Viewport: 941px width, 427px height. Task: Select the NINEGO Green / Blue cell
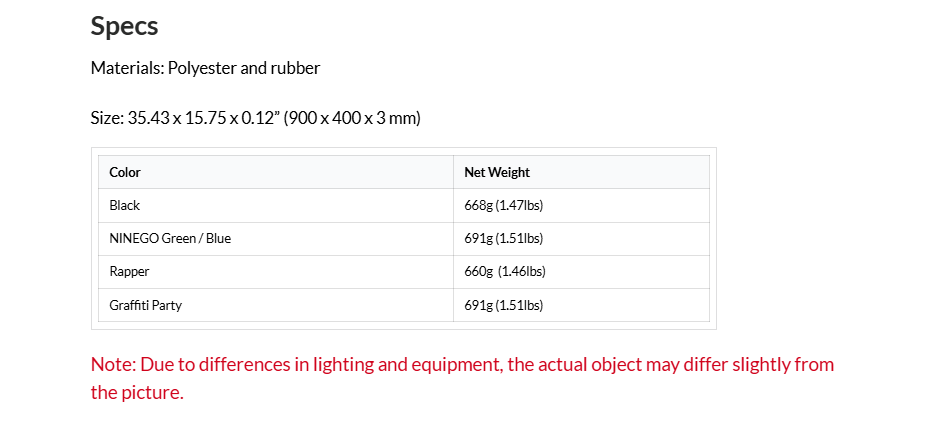click(x=170, y=238)
